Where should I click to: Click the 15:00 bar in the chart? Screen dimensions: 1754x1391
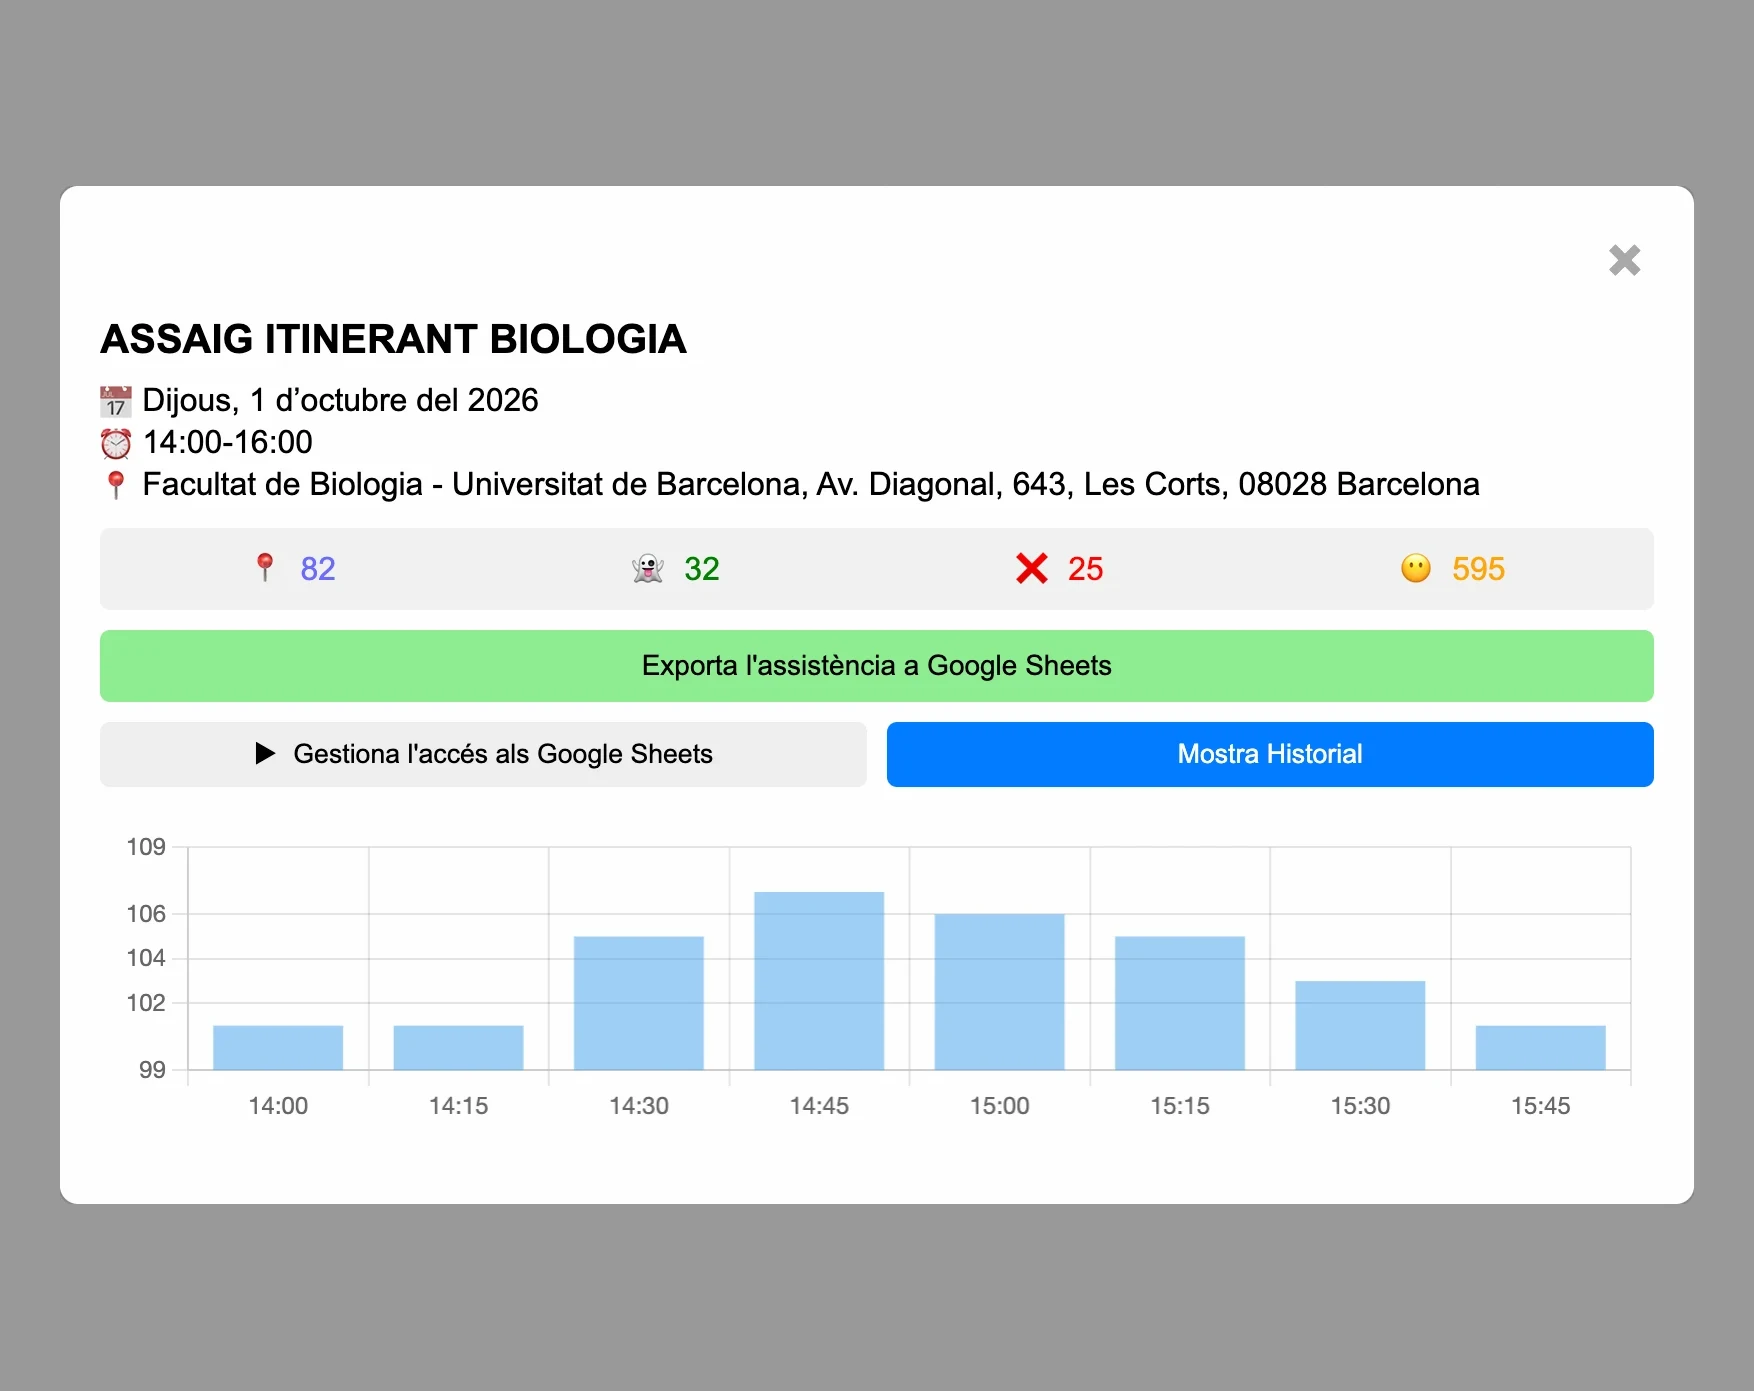[x=999, y=992]
